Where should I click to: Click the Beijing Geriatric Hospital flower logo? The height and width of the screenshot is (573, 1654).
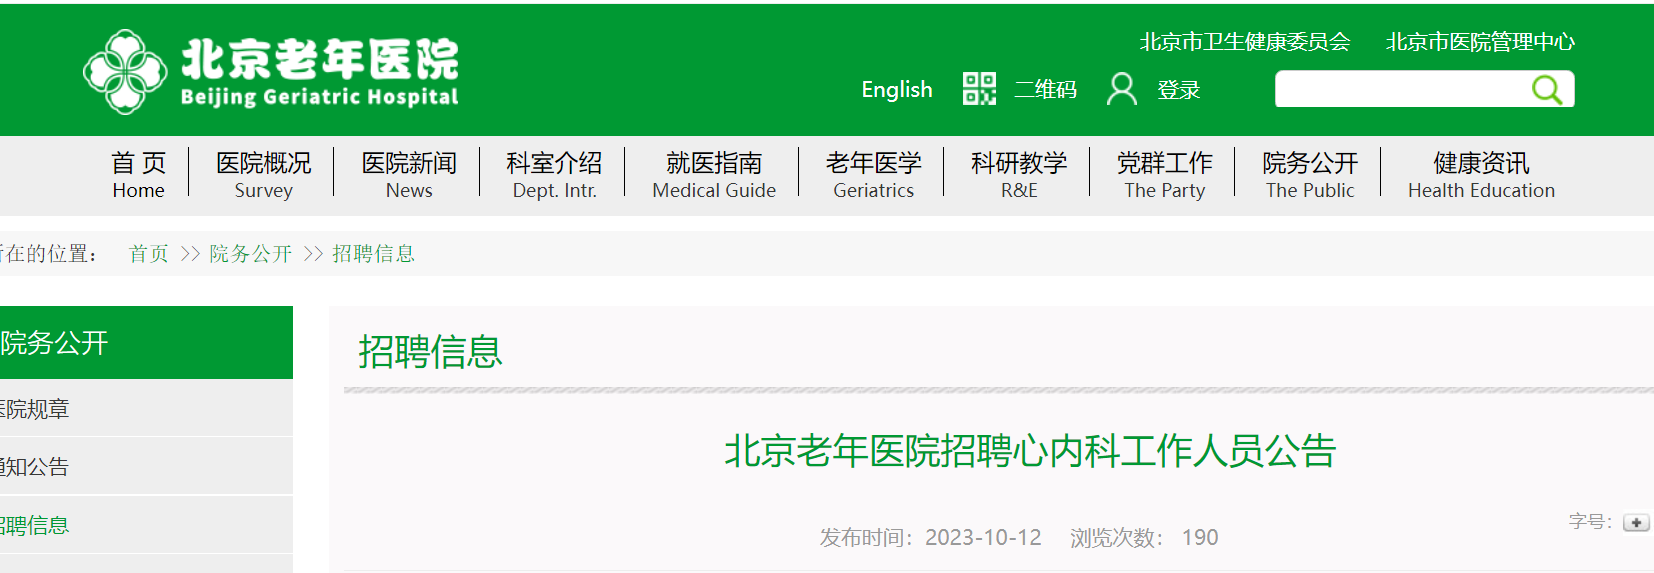pyautogui.click(x=125, y=71)
